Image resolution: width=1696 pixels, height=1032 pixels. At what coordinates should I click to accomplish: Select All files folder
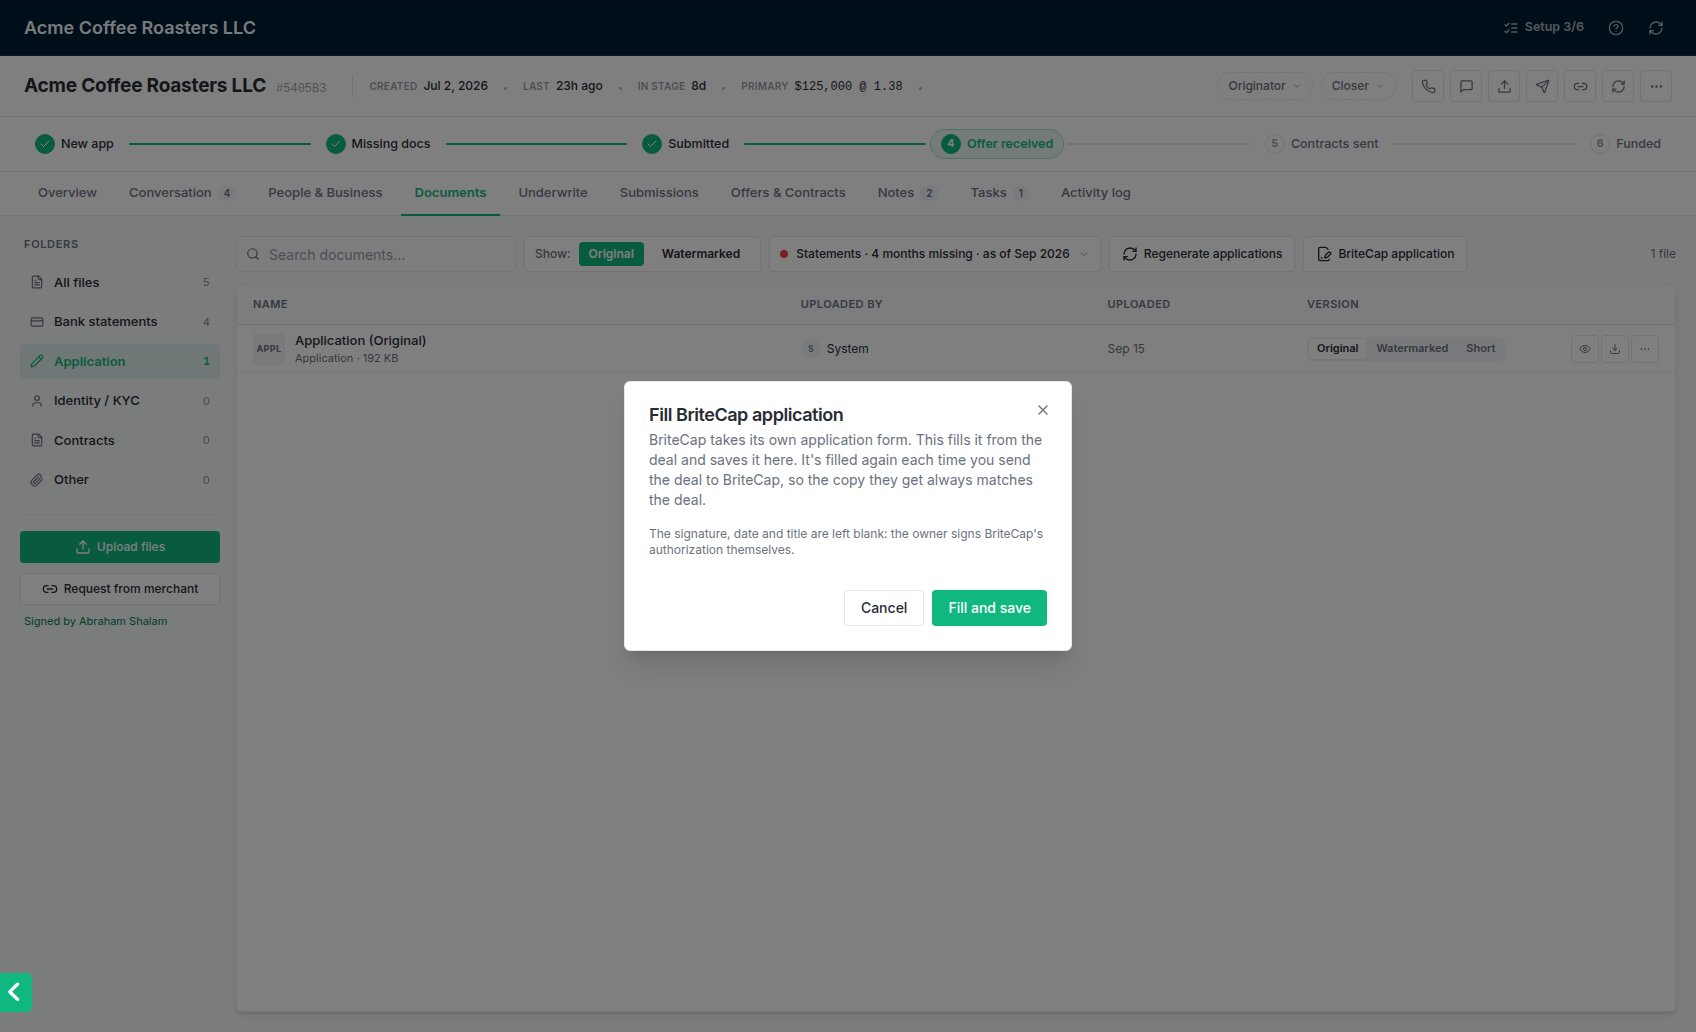(120, 283)
